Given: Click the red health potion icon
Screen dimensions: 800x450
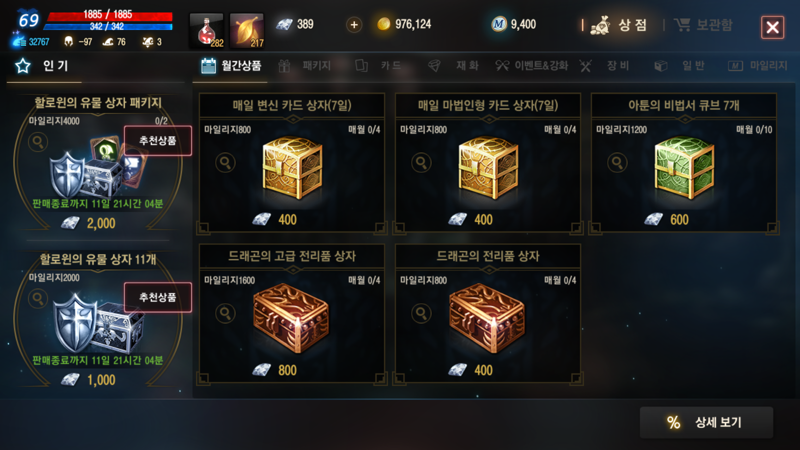Looking at the screenshot, I should pyautogui.click(x=206, y=31).
